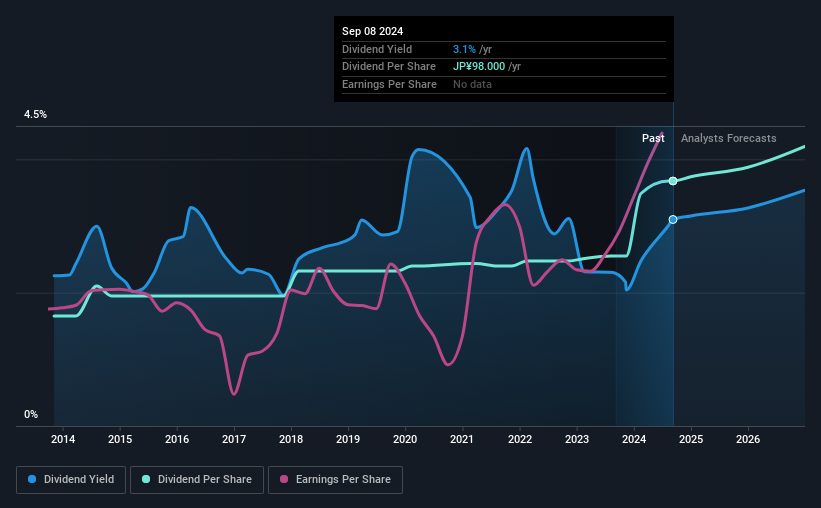This screenshot has width=821, height=508.
Task: Click the 2020 x-axis label
Action: pos(405,439)
